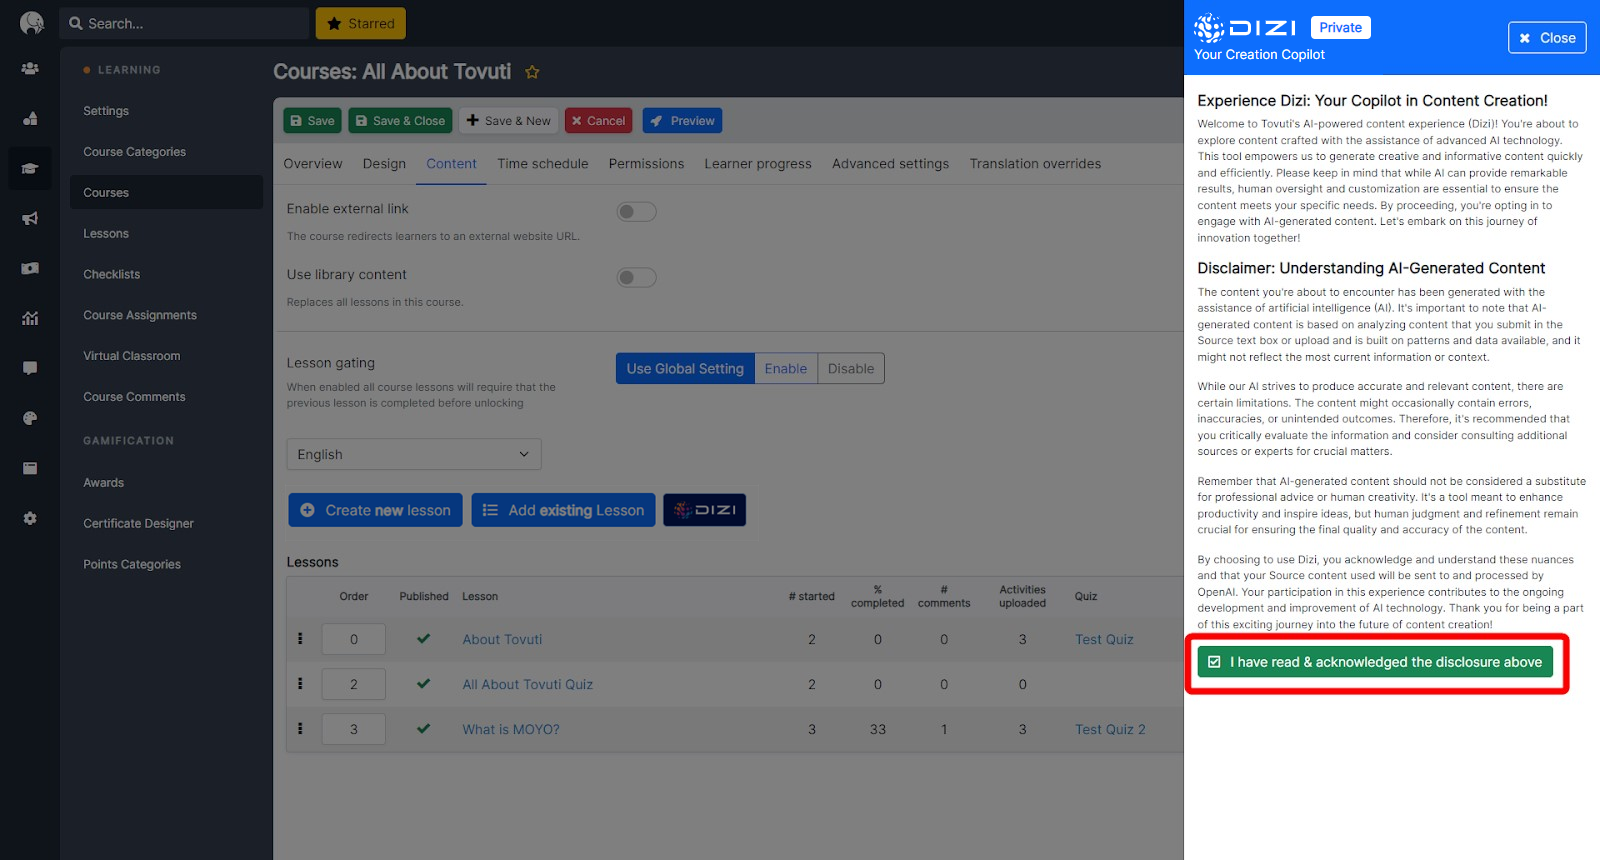
Task: Acknowledge the Dizi disclosure checkbox button
Action: click(x=1375, y=662)
